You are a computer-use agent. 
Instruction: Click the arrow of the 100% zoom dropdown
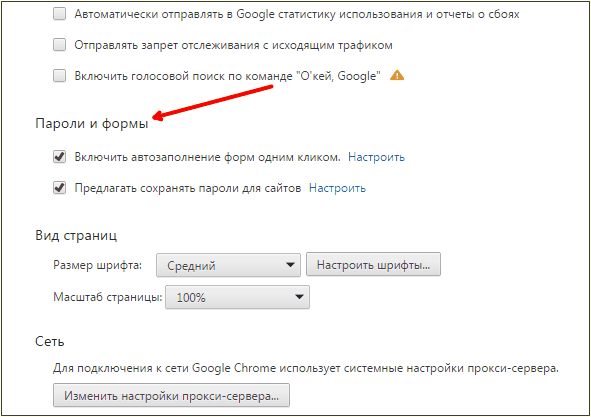(299, 297)
